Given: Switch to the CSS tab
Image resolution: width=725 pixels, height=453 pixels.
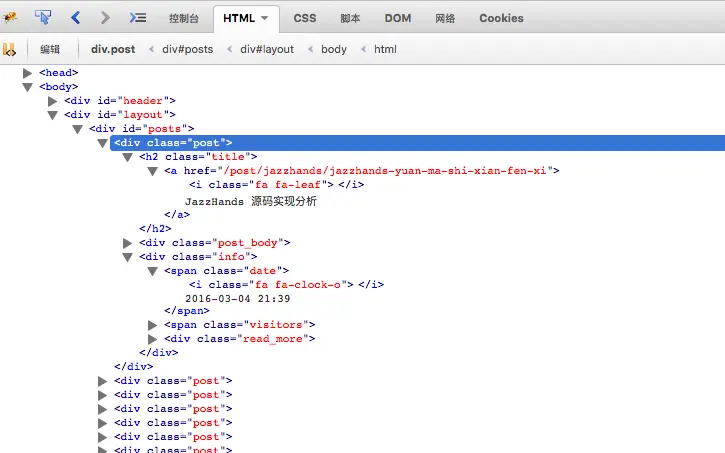Looking at the screenshot, I should pyautogui.click(x=305, y=18).
